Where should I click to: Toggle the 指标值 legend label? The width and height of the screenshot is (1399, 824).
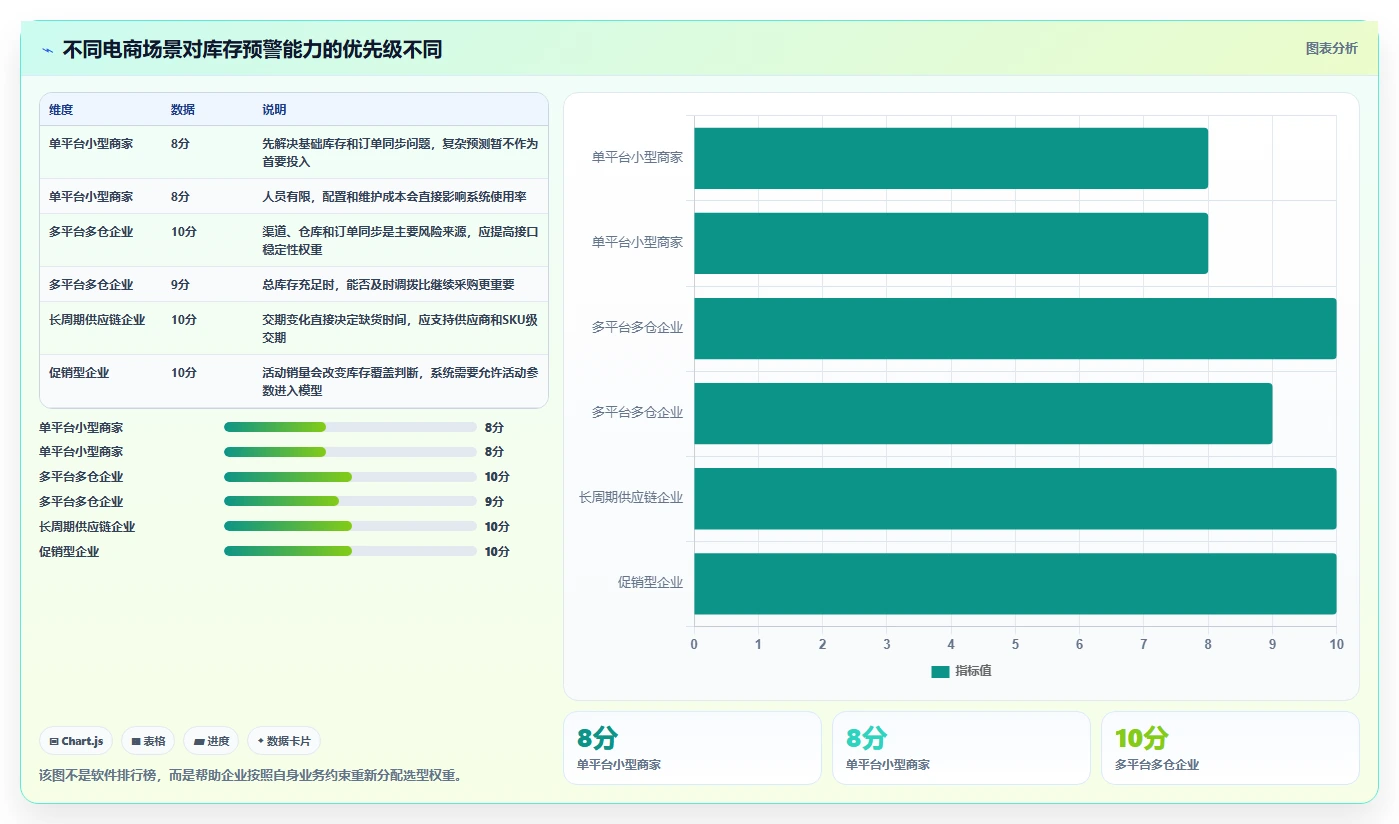pyautogui.click(x=973, y=672)
